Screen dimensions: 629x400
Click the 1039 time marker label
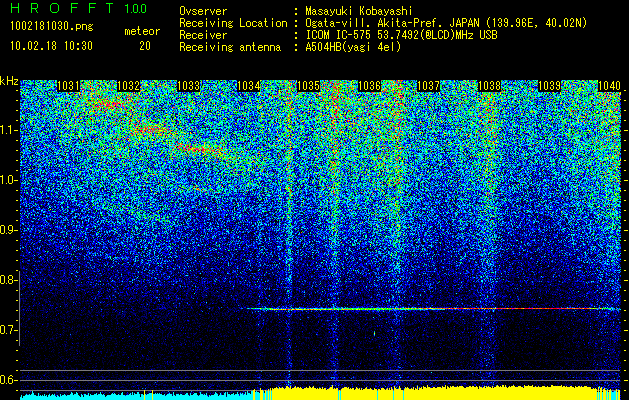[x=549, y=86]
